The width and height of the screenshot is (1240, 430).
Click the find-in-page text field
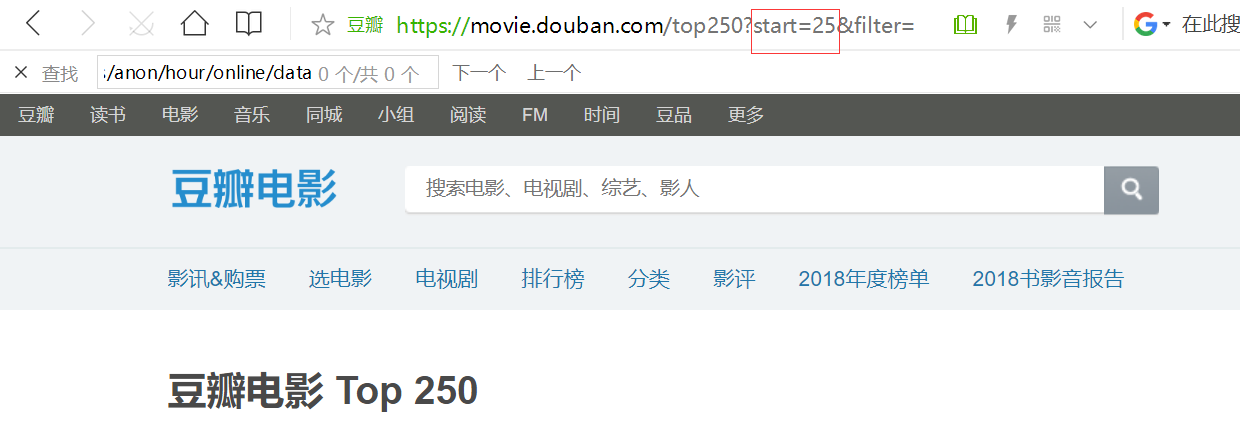(268, 72)
